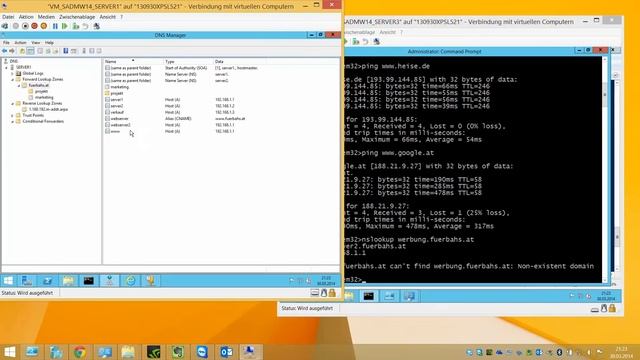640x360 pixels.
Task: Open the Ansicht menu in SERVER3 VM window
Action: [x=387, y=32]
